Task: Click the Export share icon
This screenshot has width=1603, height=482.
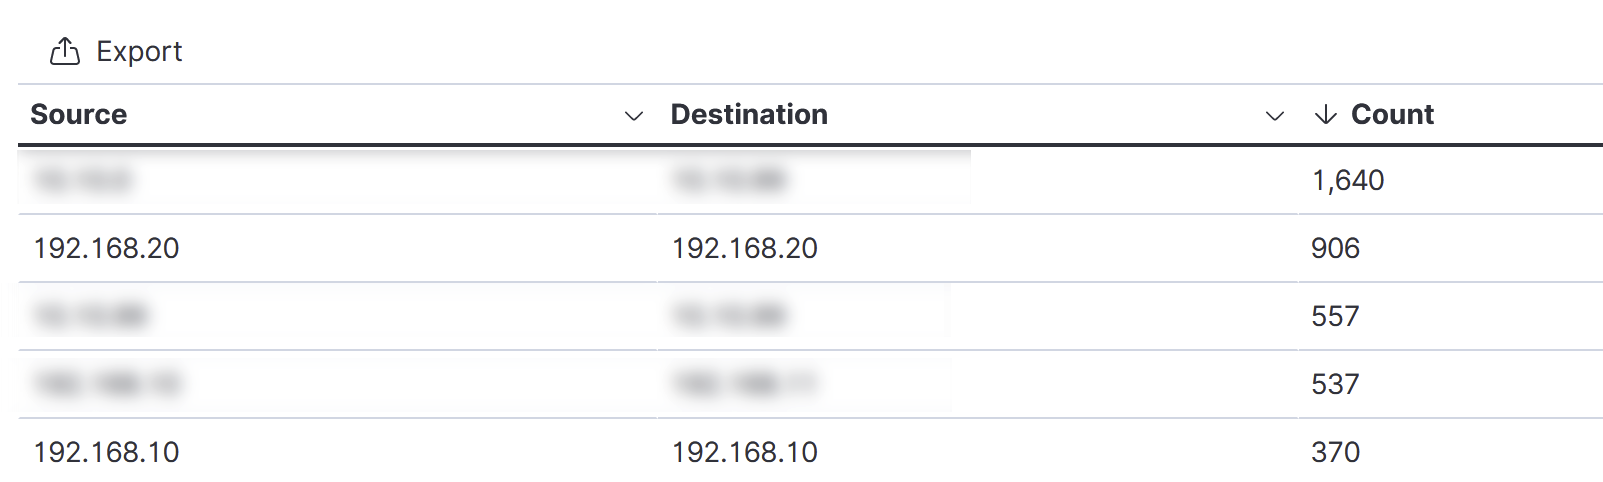Action: pos(65,51)
